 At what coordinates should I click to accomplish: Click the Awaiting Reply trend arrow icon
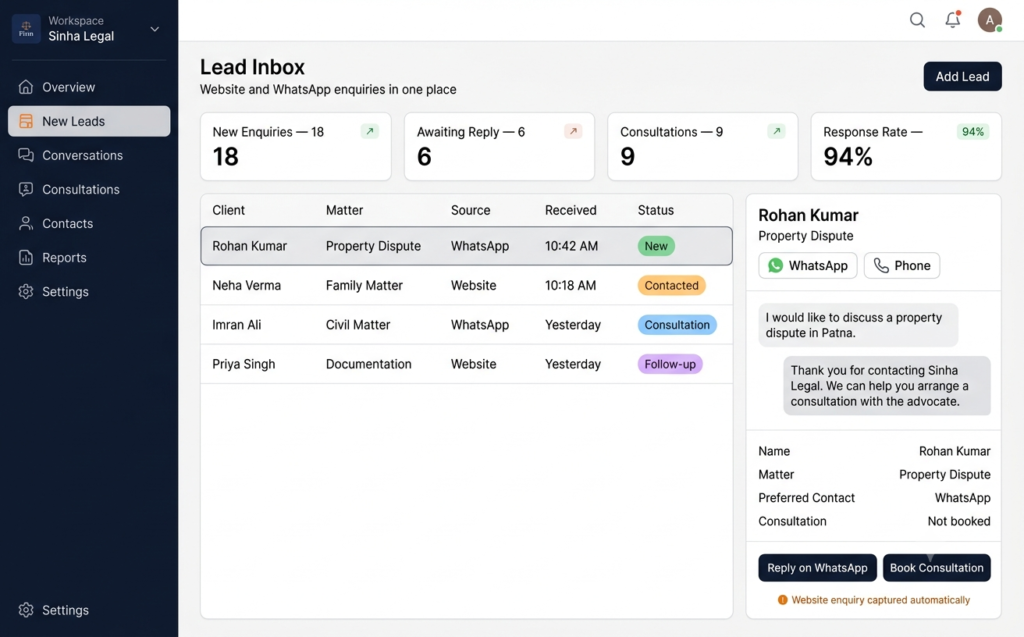pyautogui.click(x=573, y=131)
